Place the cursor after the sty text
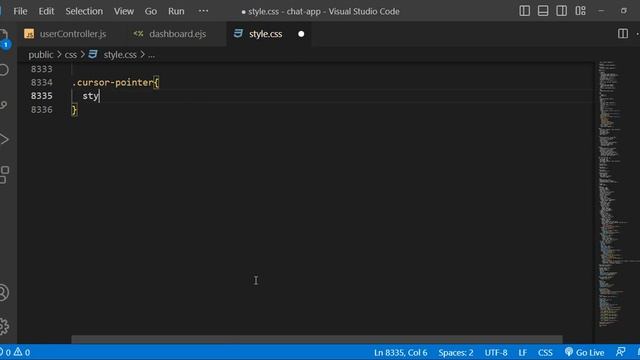The image size is (640, 360). pyautogui.click(x=99, y=96)
